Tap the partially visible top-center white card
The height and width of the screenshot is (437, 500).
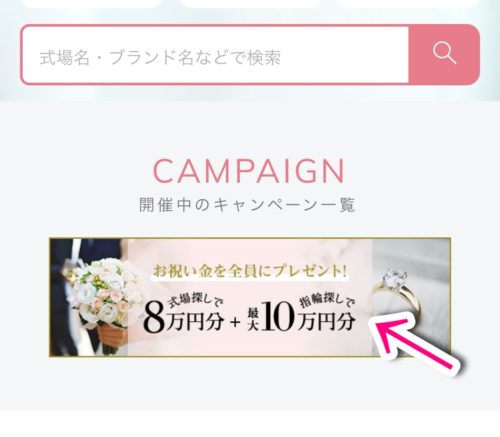tap(250, 3)
